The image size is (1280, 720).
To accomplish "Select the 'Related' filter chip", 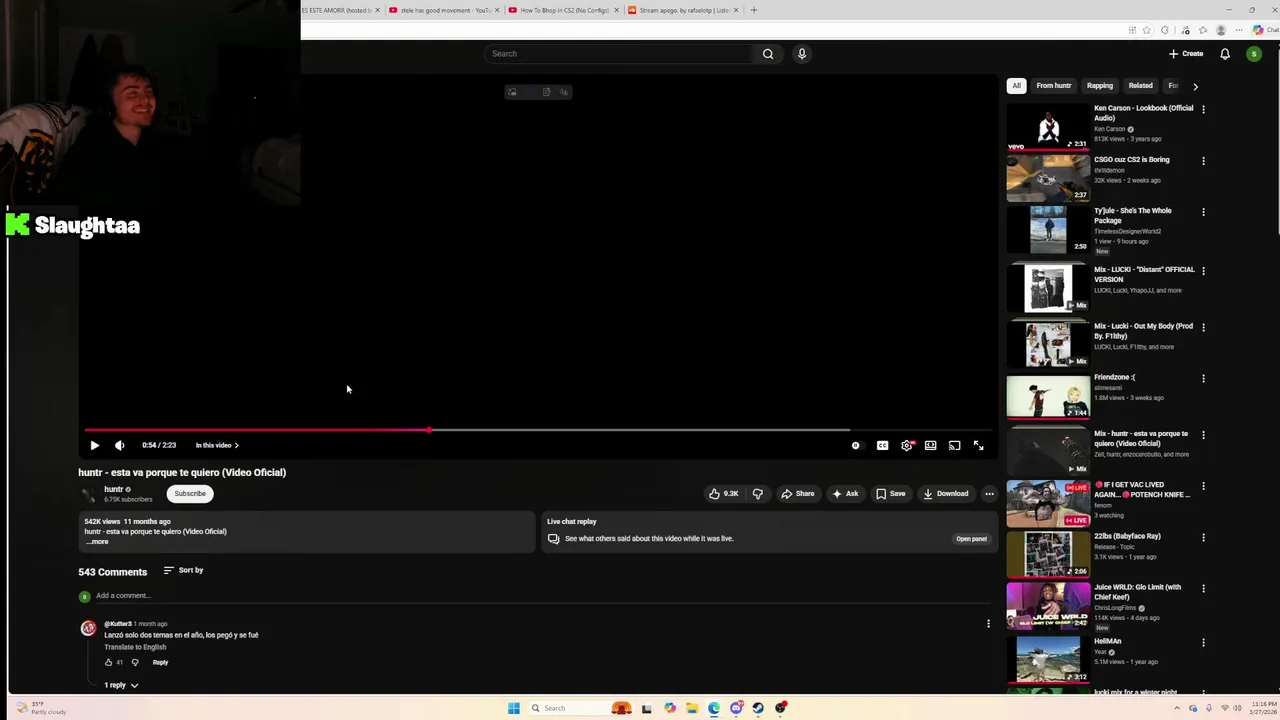I will (x=1140, y=86).
